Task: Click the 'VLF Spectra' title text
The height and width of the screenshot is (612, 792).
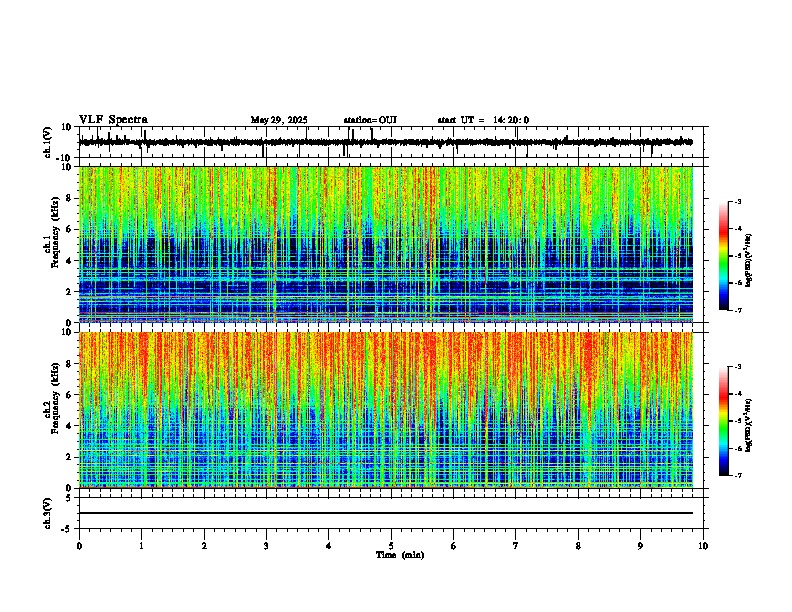Action: click(113, 120)
